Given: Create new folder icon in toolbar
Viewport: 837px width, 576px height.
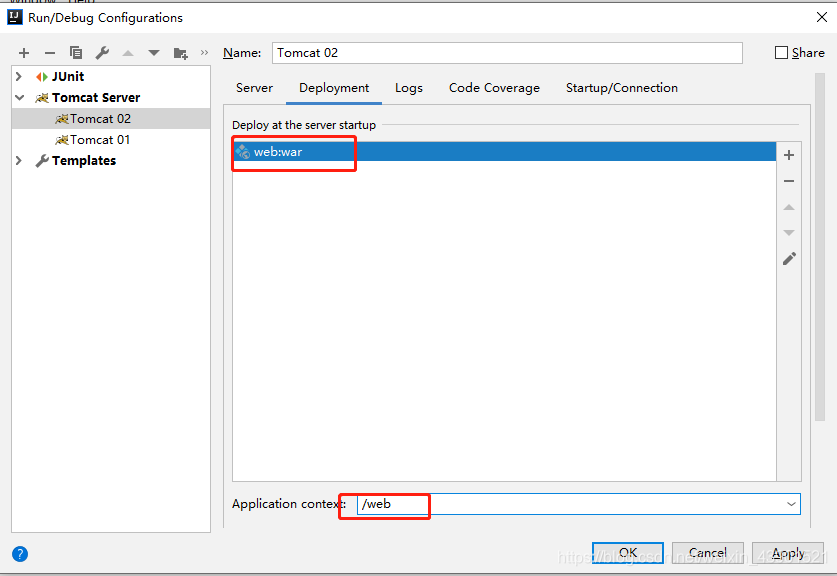Looking at the screenshot, I should [x=180, y=53].
